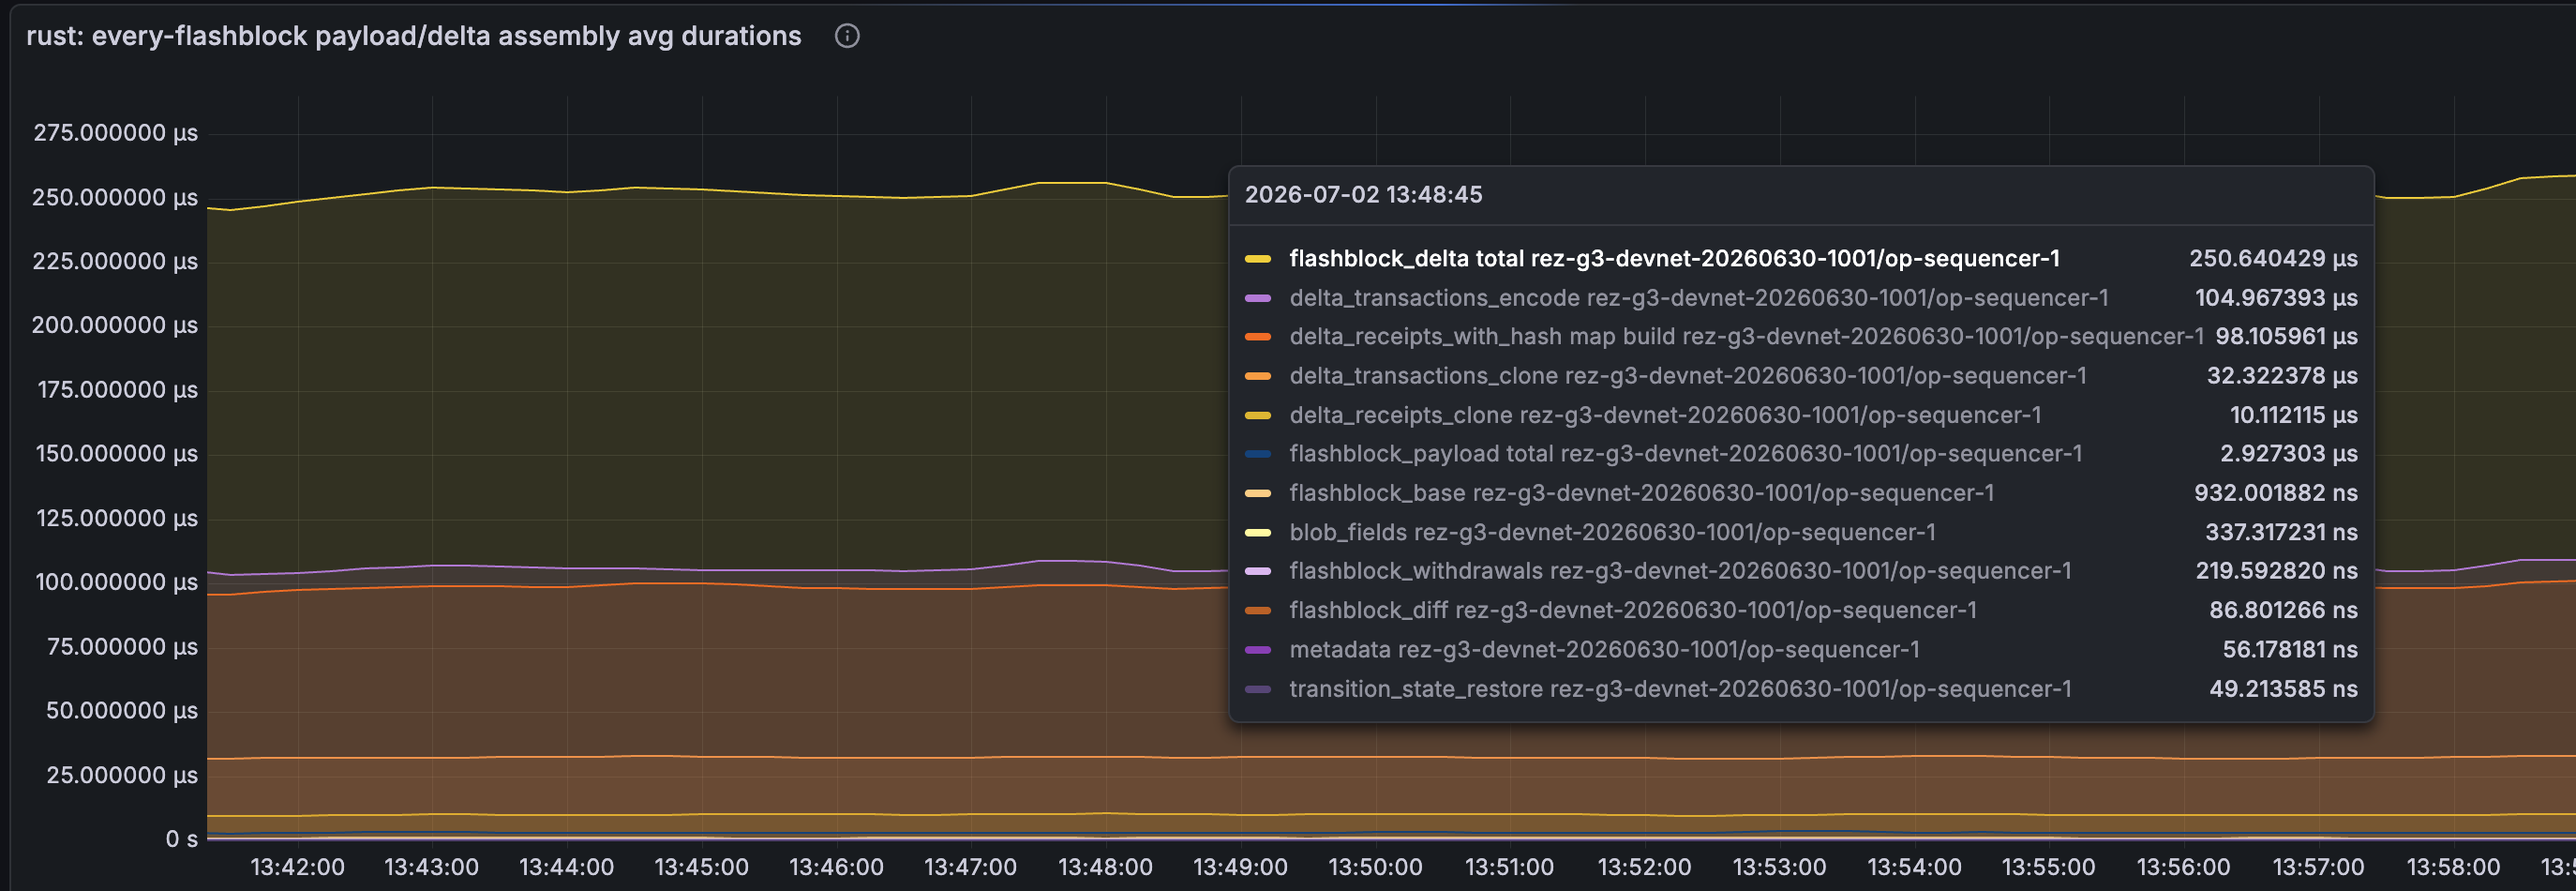Click the dark blue swatch beside flashblock_payload total
Viewport: 2576px width, 891px height.
pyautogui.click(x=1257, y=454)
